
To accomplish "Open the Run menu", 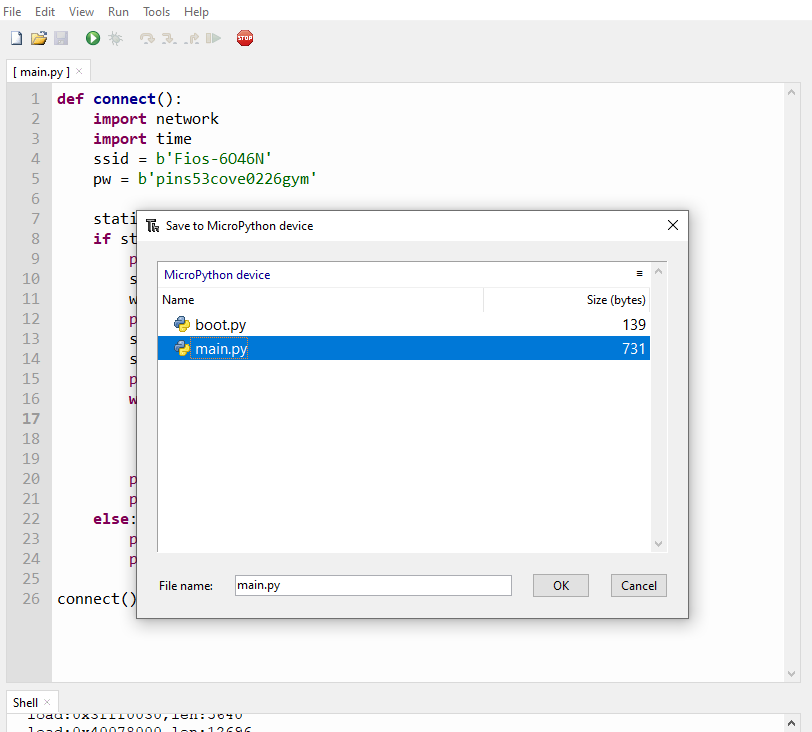I will [118, 12].
